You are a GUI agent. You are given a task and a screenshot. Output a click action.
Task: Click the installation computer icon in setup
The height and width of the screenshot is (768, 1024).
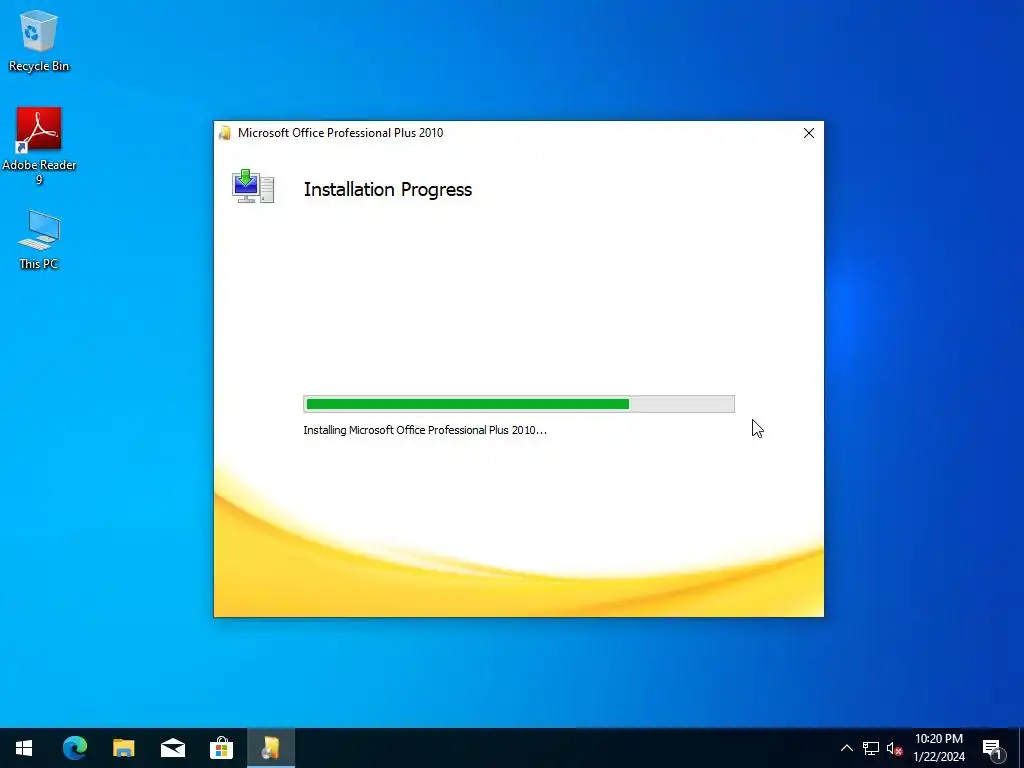253,186
